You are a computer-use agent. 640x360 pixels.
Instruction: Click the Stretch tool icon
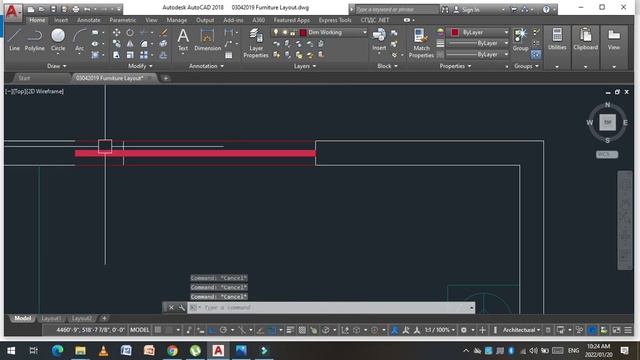pos(117,55)
